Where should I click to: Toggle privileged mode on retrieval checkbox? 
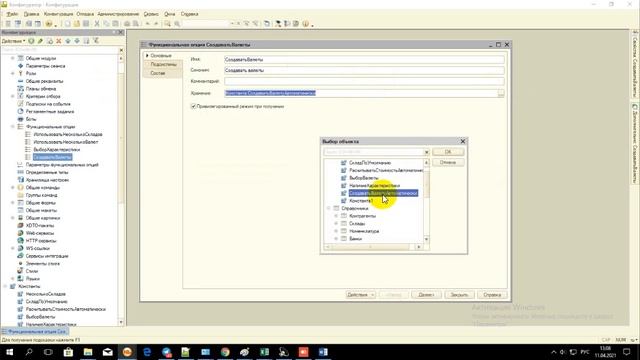[193, 107]
